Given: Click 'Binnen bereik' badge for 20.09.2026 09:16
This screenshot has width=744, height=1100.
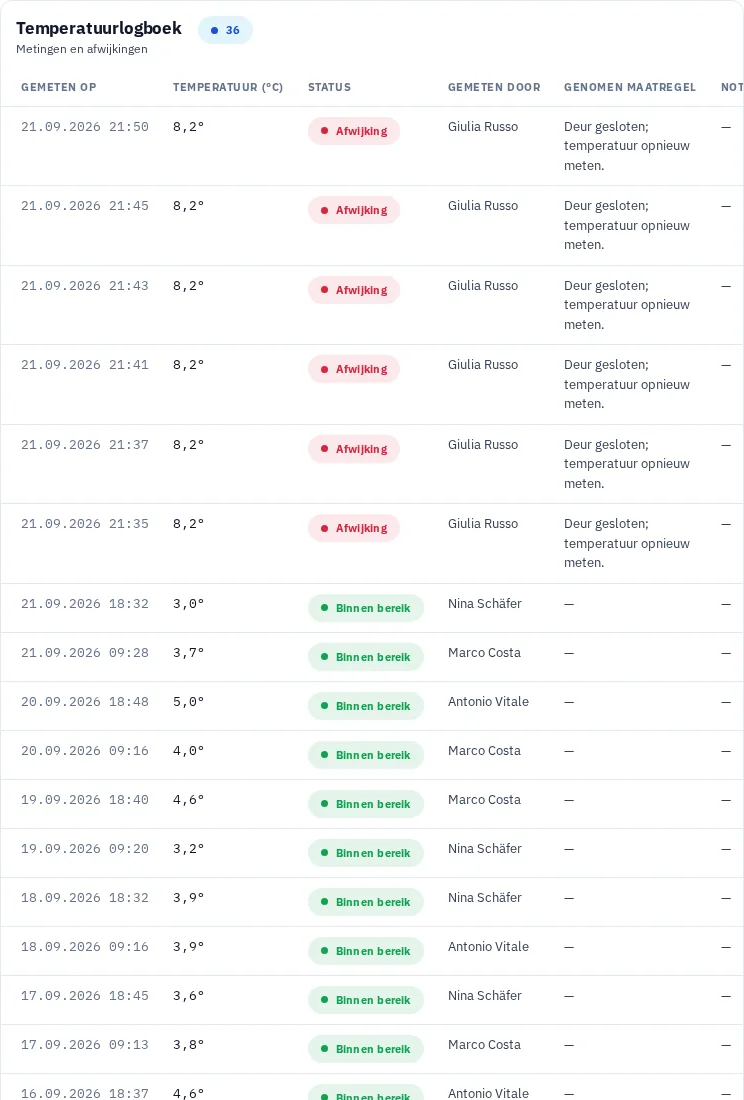Looking at the screenshot, I should (366, 756).
